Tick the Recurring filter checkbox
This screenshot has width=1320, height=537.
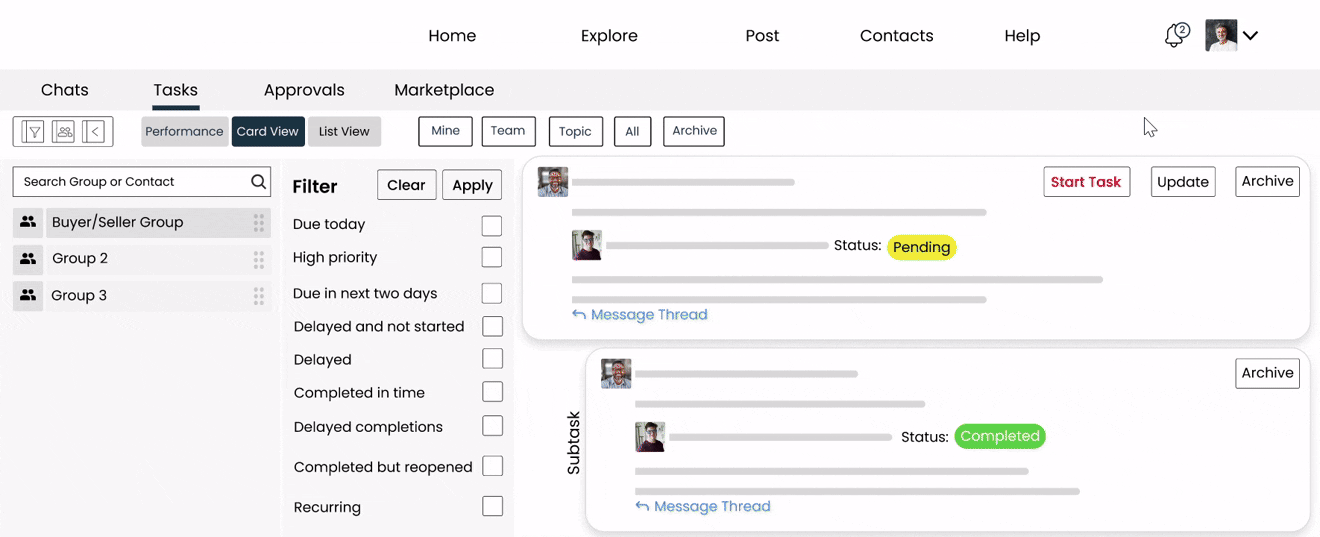pos(492,506)
